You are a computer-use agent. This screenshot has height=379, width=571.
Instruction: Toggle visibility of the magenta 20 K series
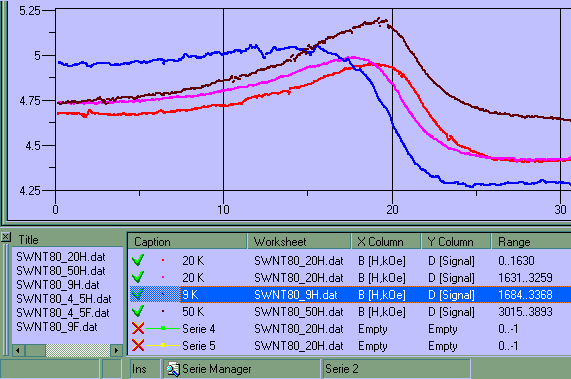pyautogui.click(x=138, y=277)
